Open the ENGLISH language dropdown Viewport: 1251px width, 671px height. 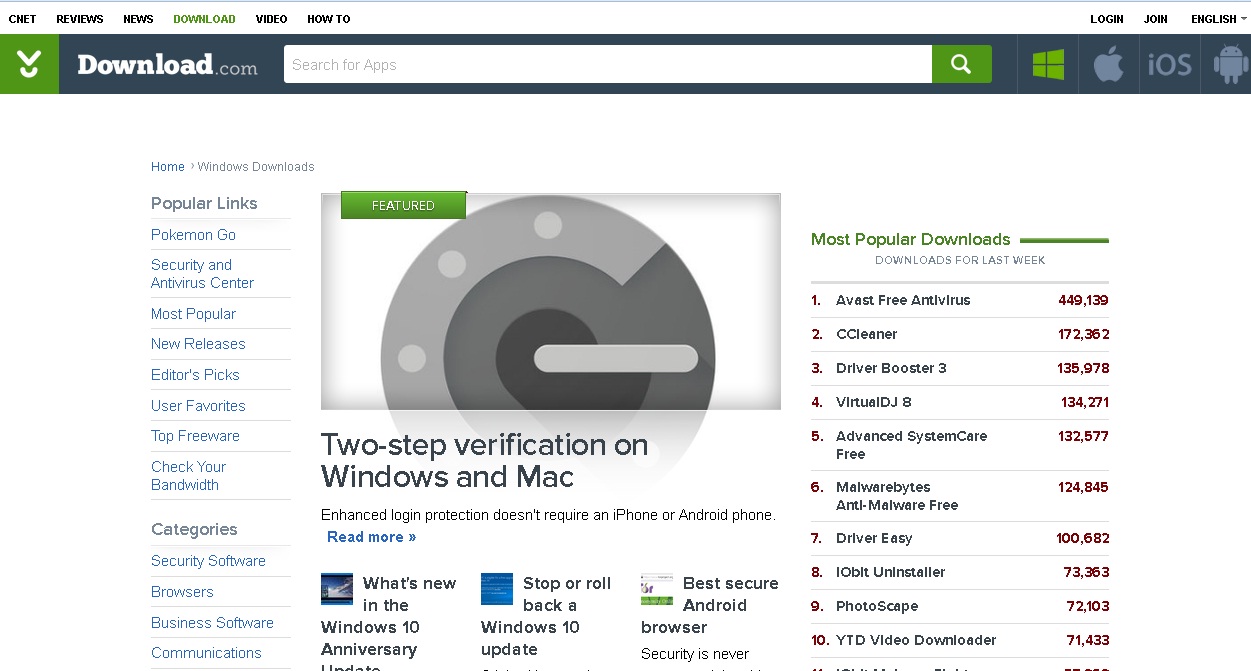(1219, 19)
